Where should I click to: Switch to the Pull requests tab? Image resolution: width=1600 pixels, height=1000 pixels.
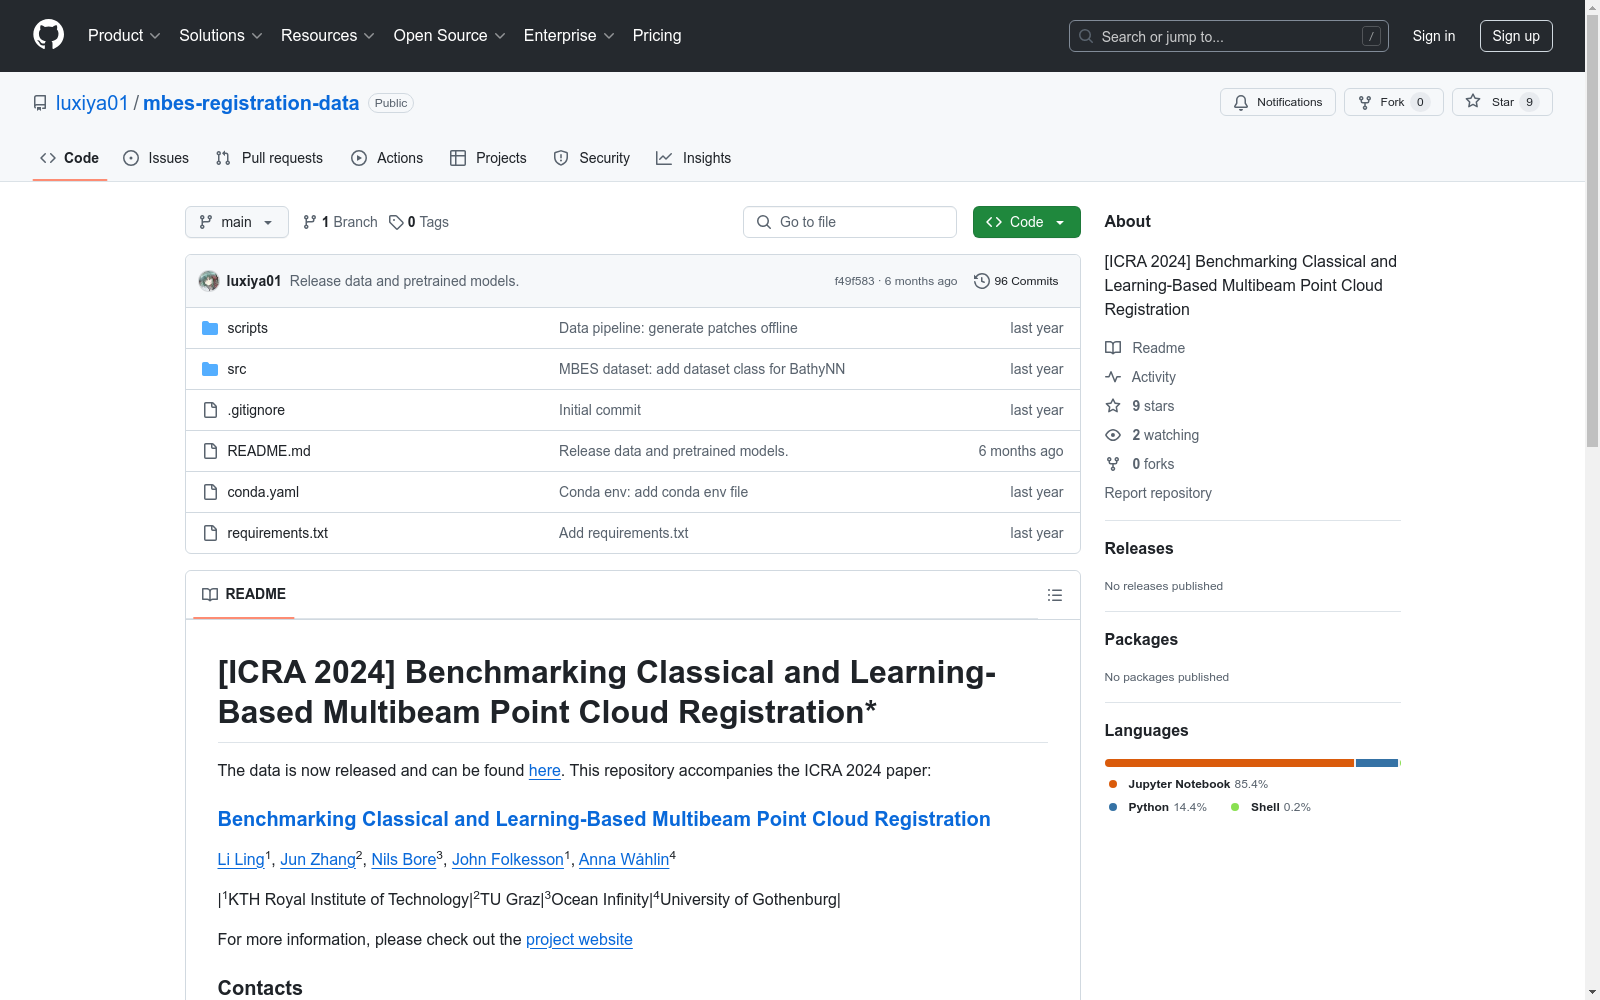269,158
